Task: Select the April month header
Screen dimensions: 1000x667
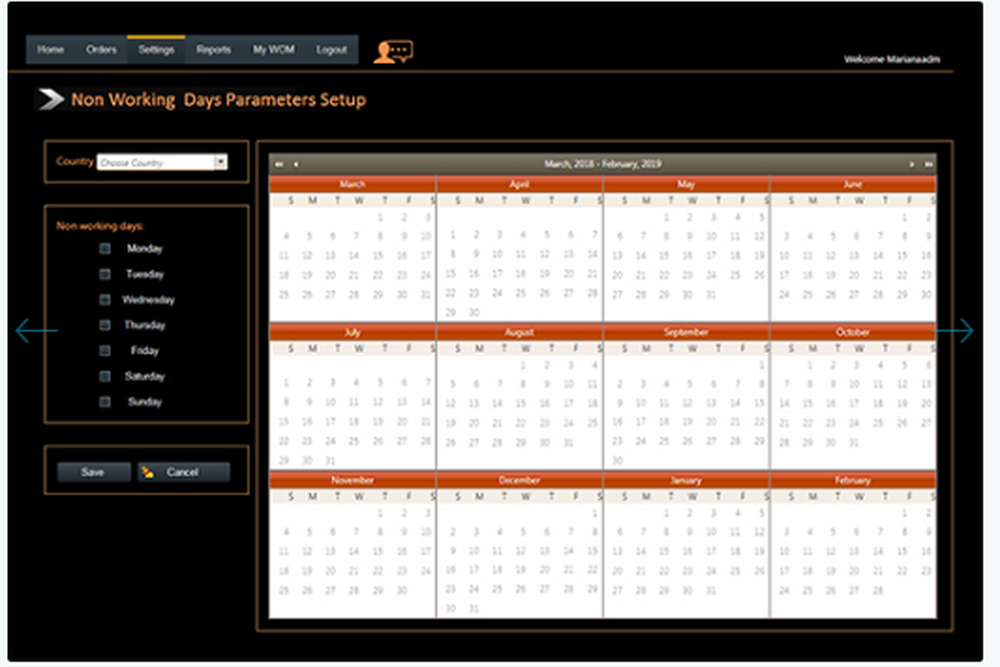Action: [519, 184]
